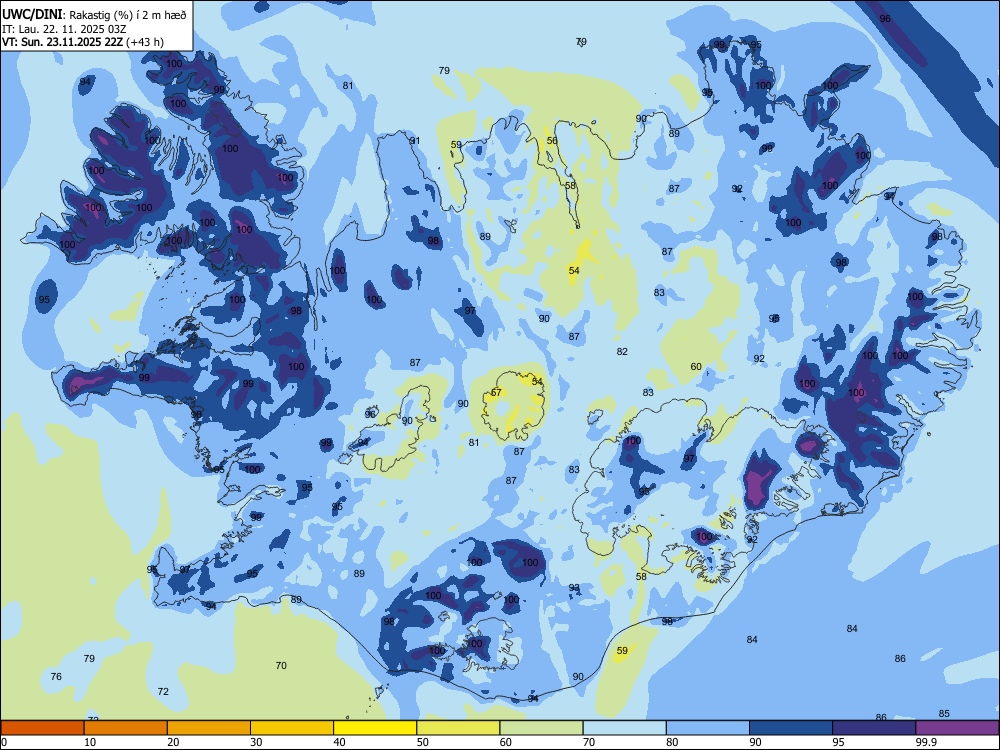Click legend label '50'
The height and width of the screenshot is (750, 1000).
coord(422,742)
